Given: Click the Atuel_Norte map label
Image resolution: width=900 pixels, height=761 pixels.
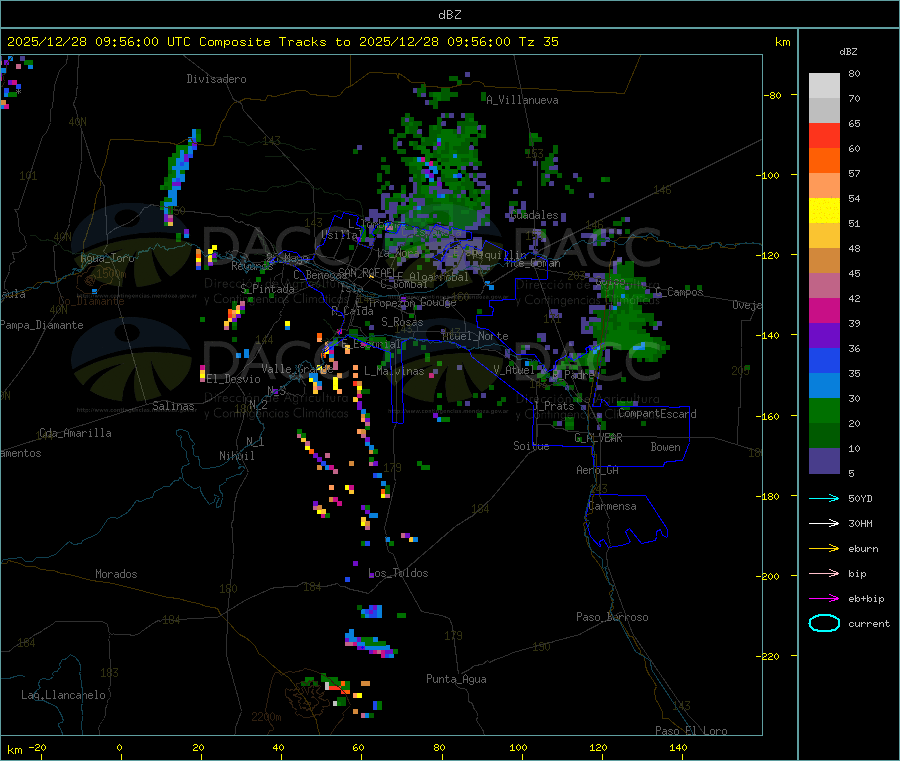Looking at the screenshot, I should click(475, 336).
